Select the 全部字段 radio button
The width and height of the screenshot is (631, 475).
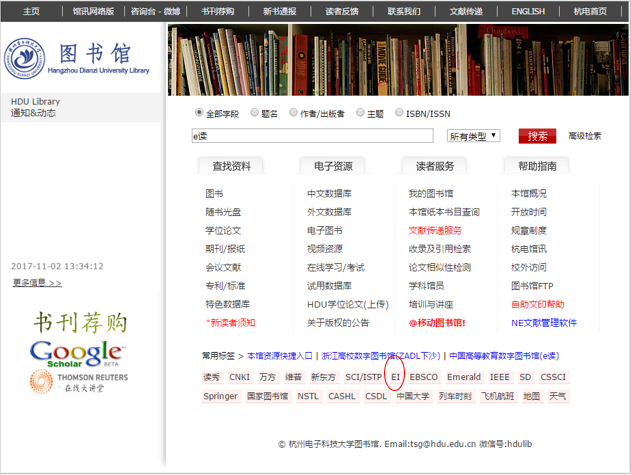199,112
